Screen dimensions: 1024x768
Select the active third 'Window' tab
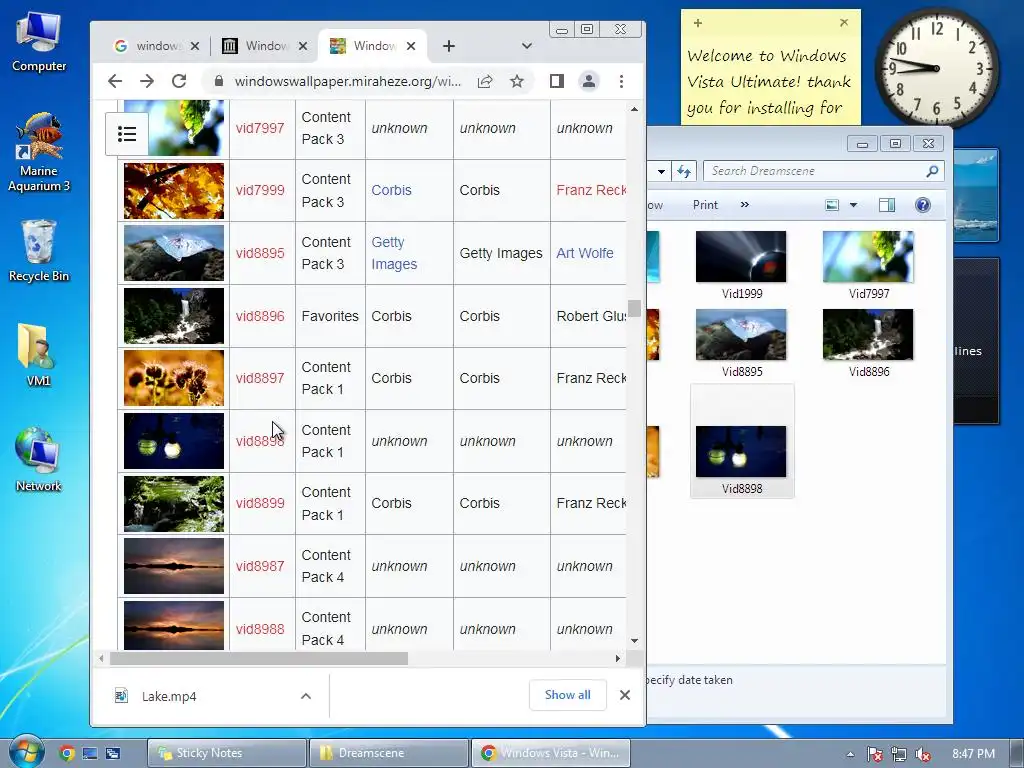tap(372, 46)
